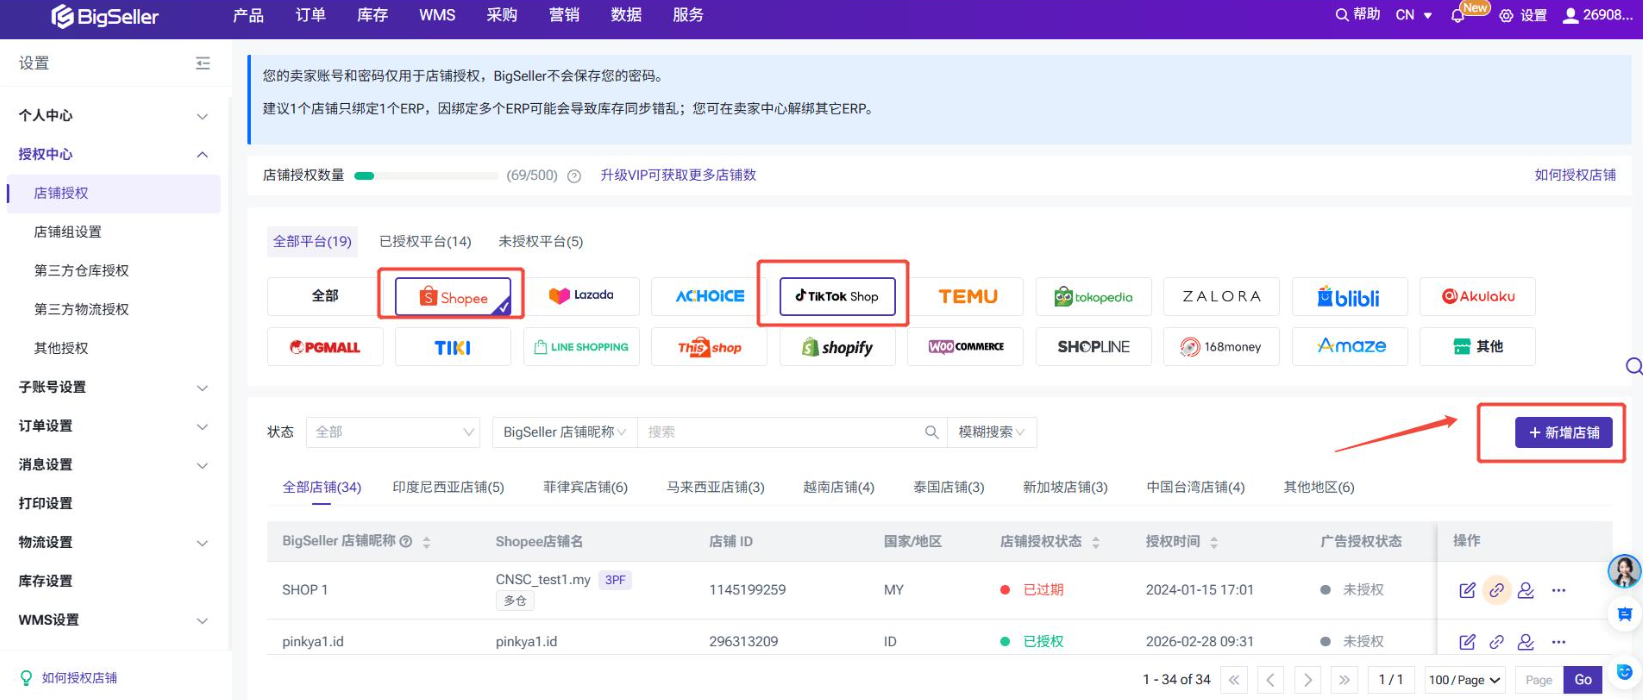Open the 状态 status dropdown
The width and height of the screenshot is (1643, 700).
click(x=393, y=432)
